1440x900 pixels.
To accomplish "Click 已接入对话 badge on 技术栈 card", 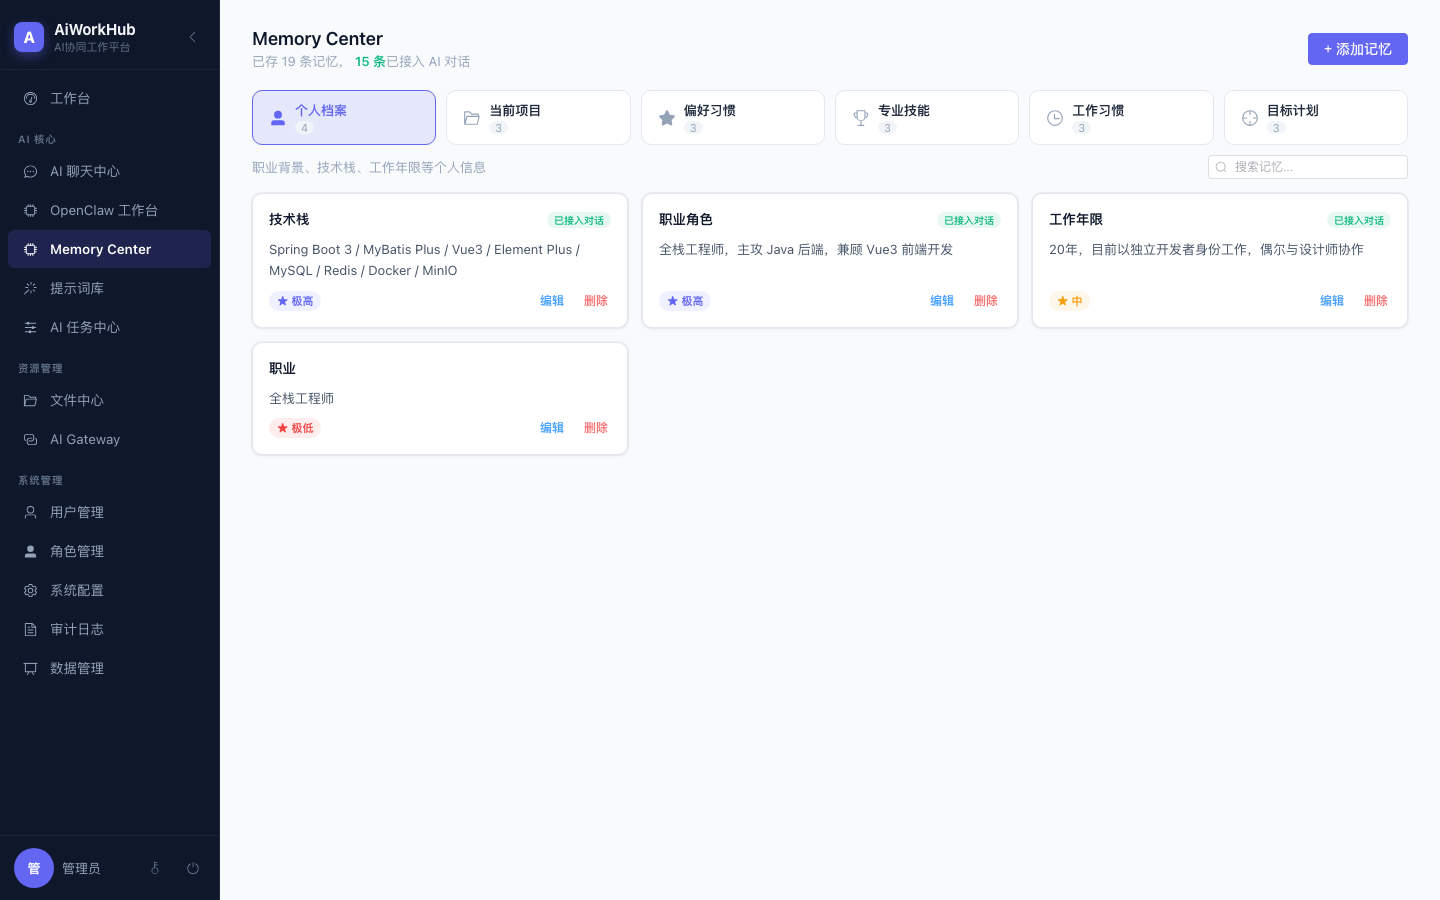I will tap(579, 220).
